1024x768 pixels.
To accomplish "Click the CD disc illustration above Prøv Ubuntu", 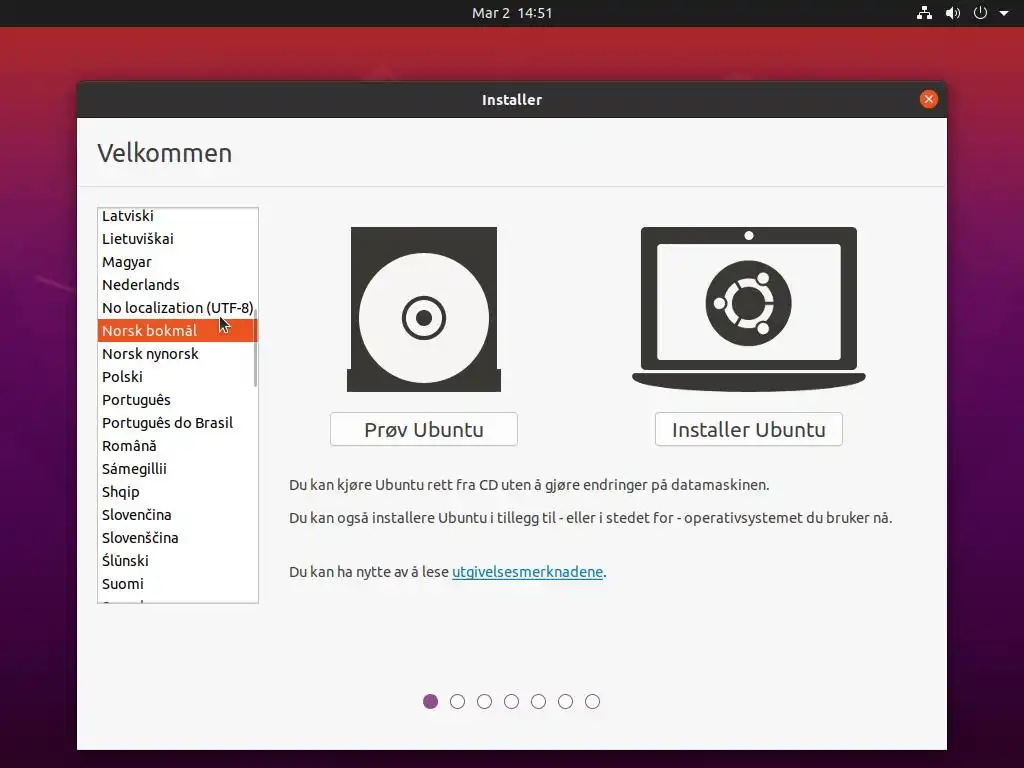I will coord(424,310).
